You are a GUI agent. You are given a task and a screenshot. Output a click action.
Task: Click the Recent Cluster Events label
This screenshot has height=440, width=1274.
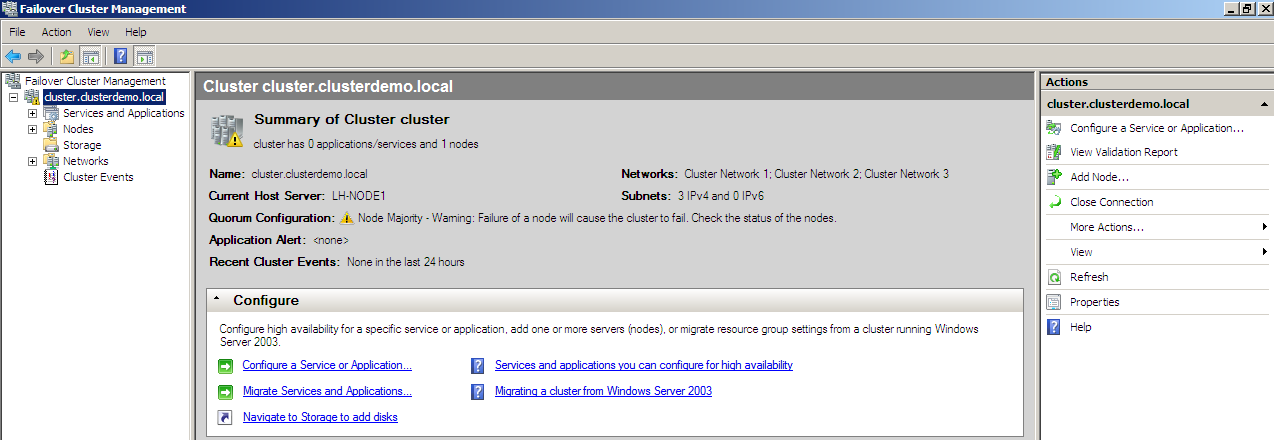[274, 262]
